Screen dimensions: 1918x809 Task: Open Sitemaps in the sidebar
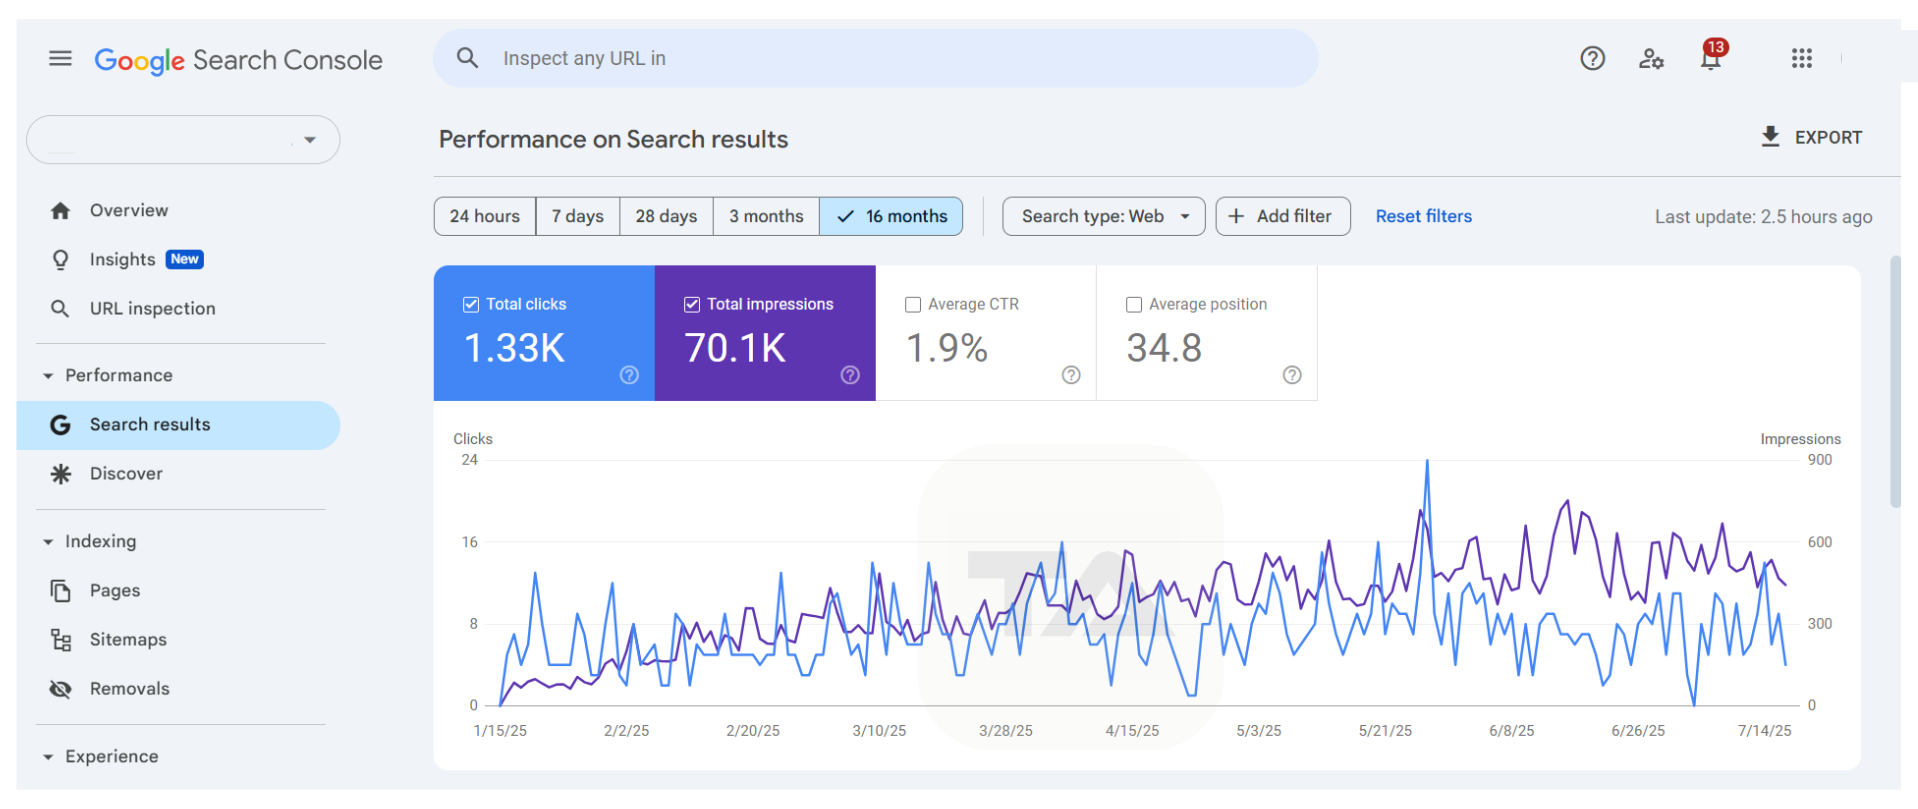point(128,640)
